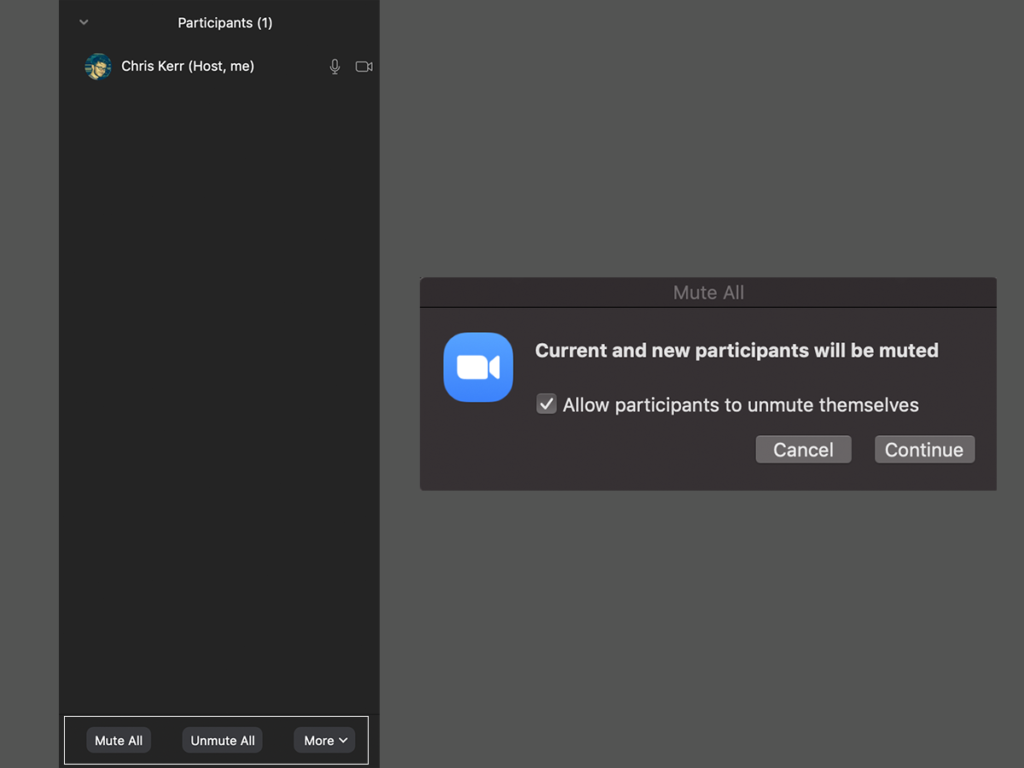Cancel the Mute All dialog

803,449
